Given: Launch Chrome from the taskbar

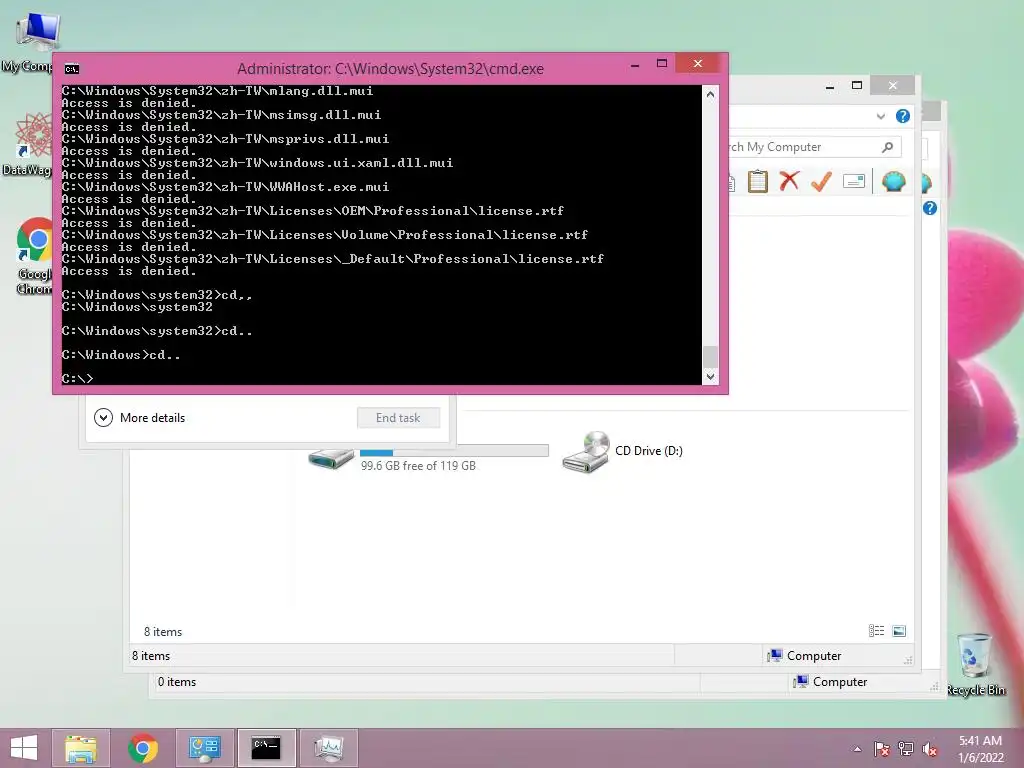Looking at the screenshot, I should click(142, 748).
